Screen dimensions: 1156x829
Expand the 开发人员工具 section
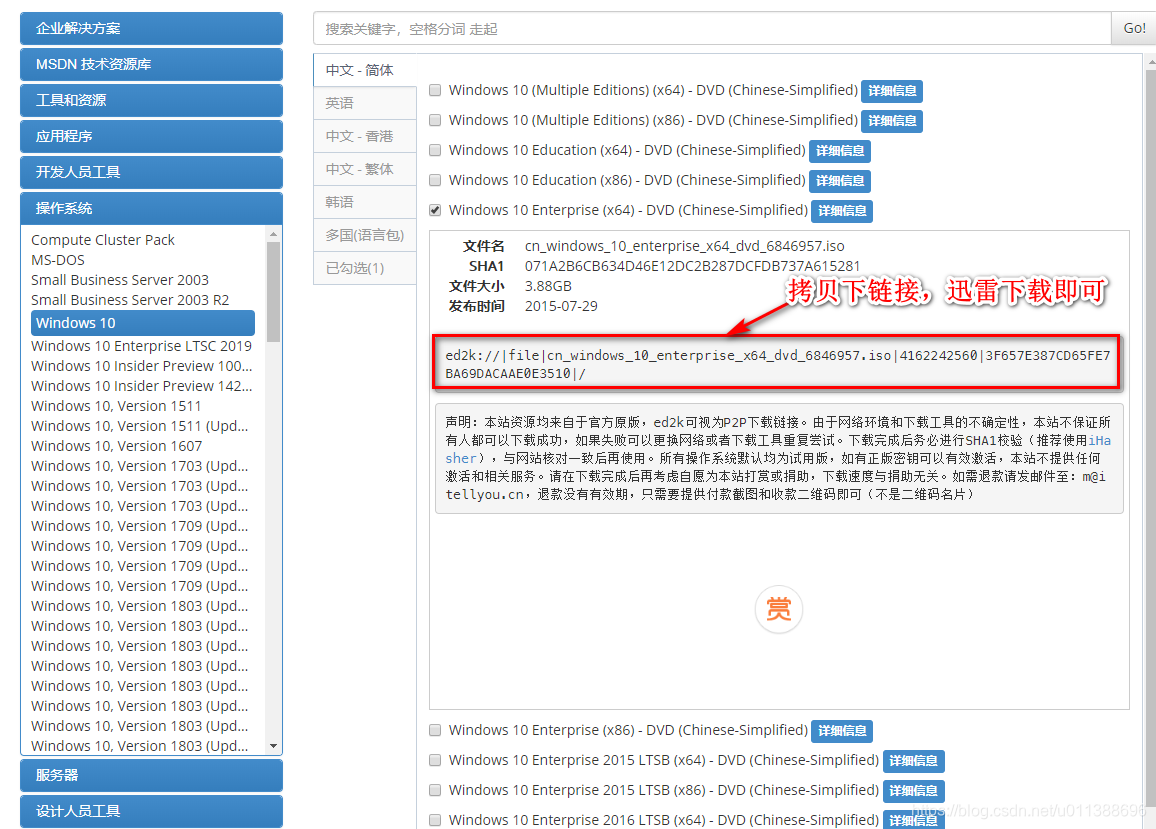pyautogui.click(x=151, y=172)
